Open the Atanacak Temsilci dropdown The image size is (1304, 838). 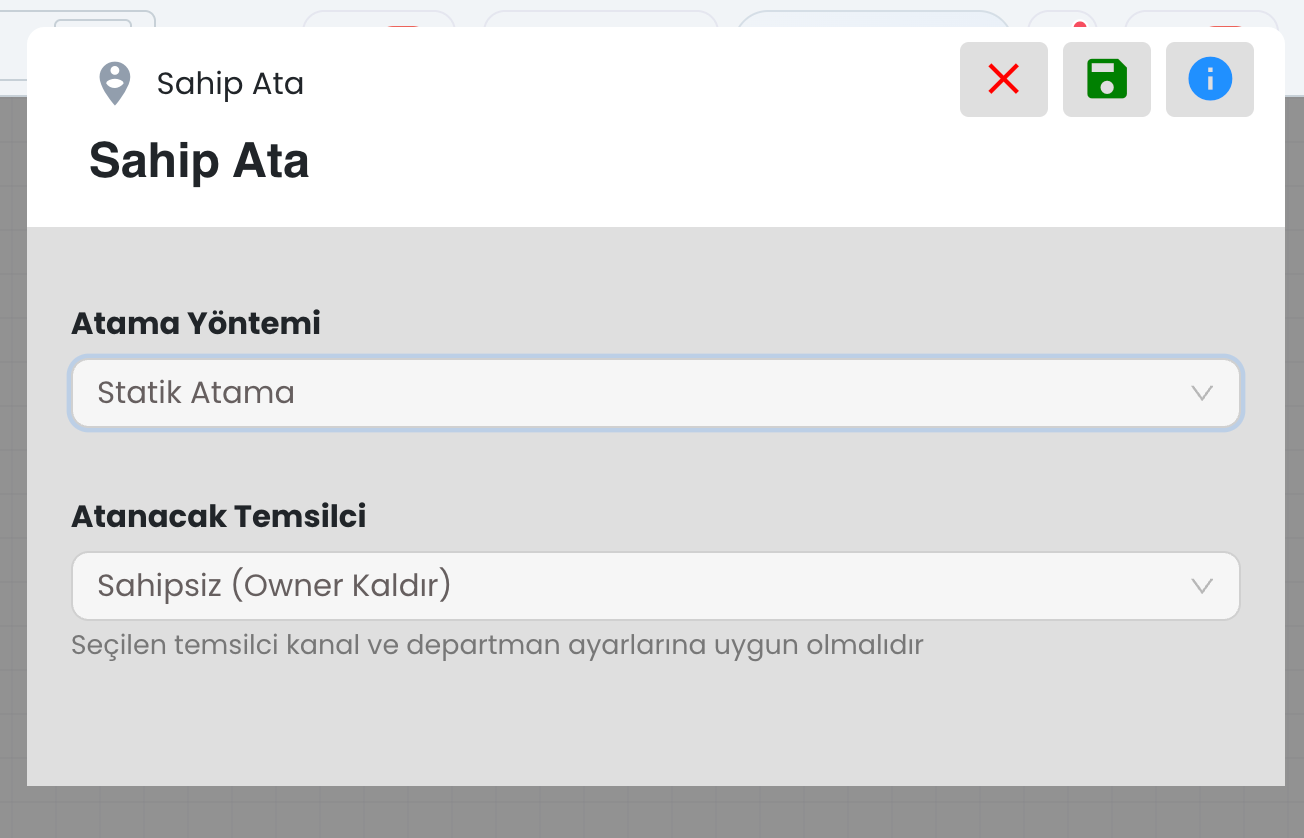click(655, 586)
